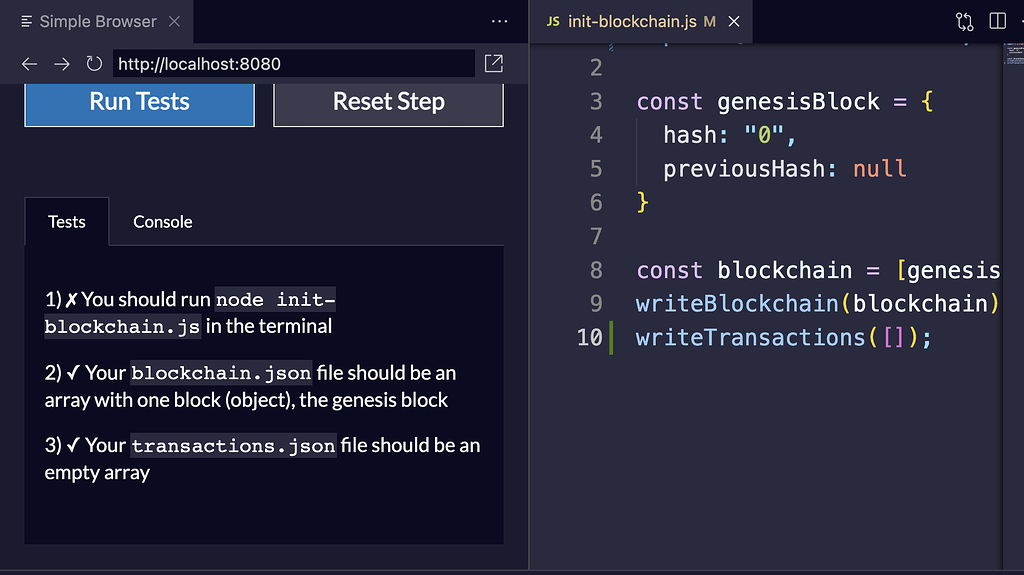Switch to the Console tab
Screen dimensions: 1024x575
(x=163, y=222)
